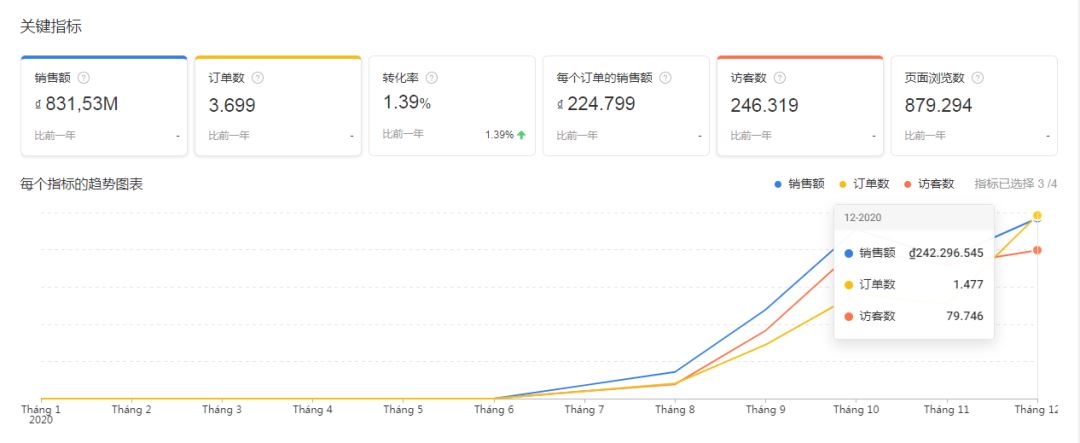This screenshot has height=443, width=1080.
Task: Click help icon next to 访客数
Action: point(779,78)
